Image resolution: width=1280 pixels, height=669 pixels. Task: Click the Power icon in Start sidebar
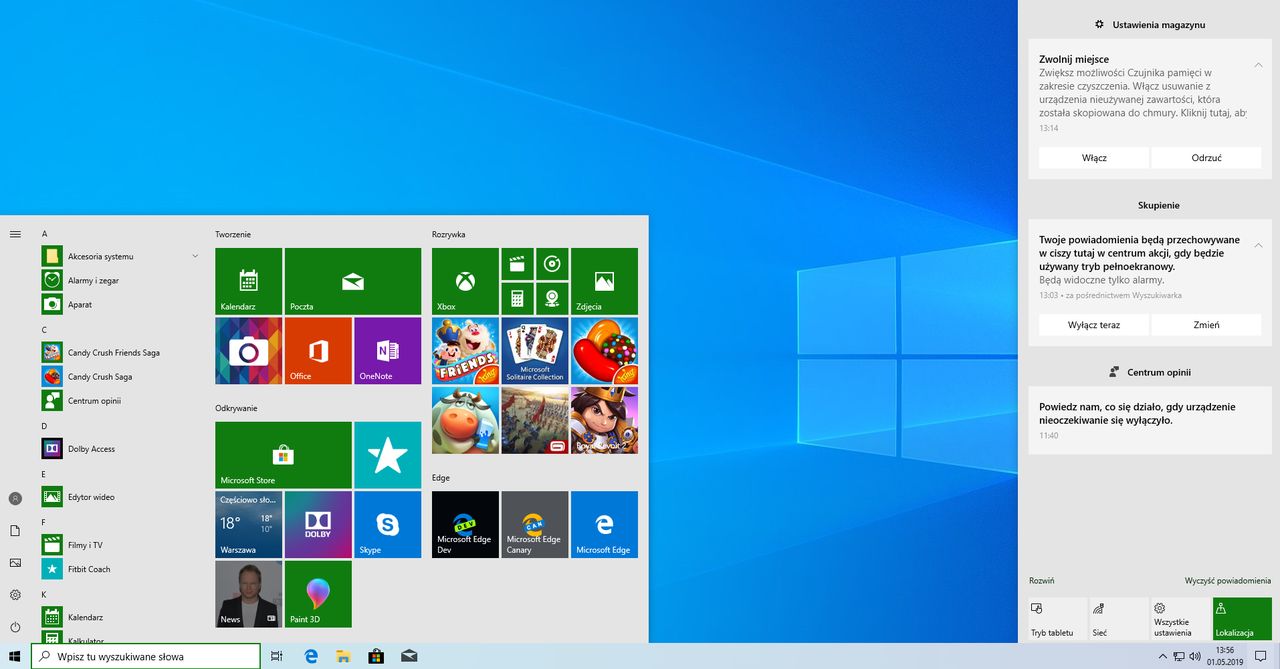pos(15,627)
